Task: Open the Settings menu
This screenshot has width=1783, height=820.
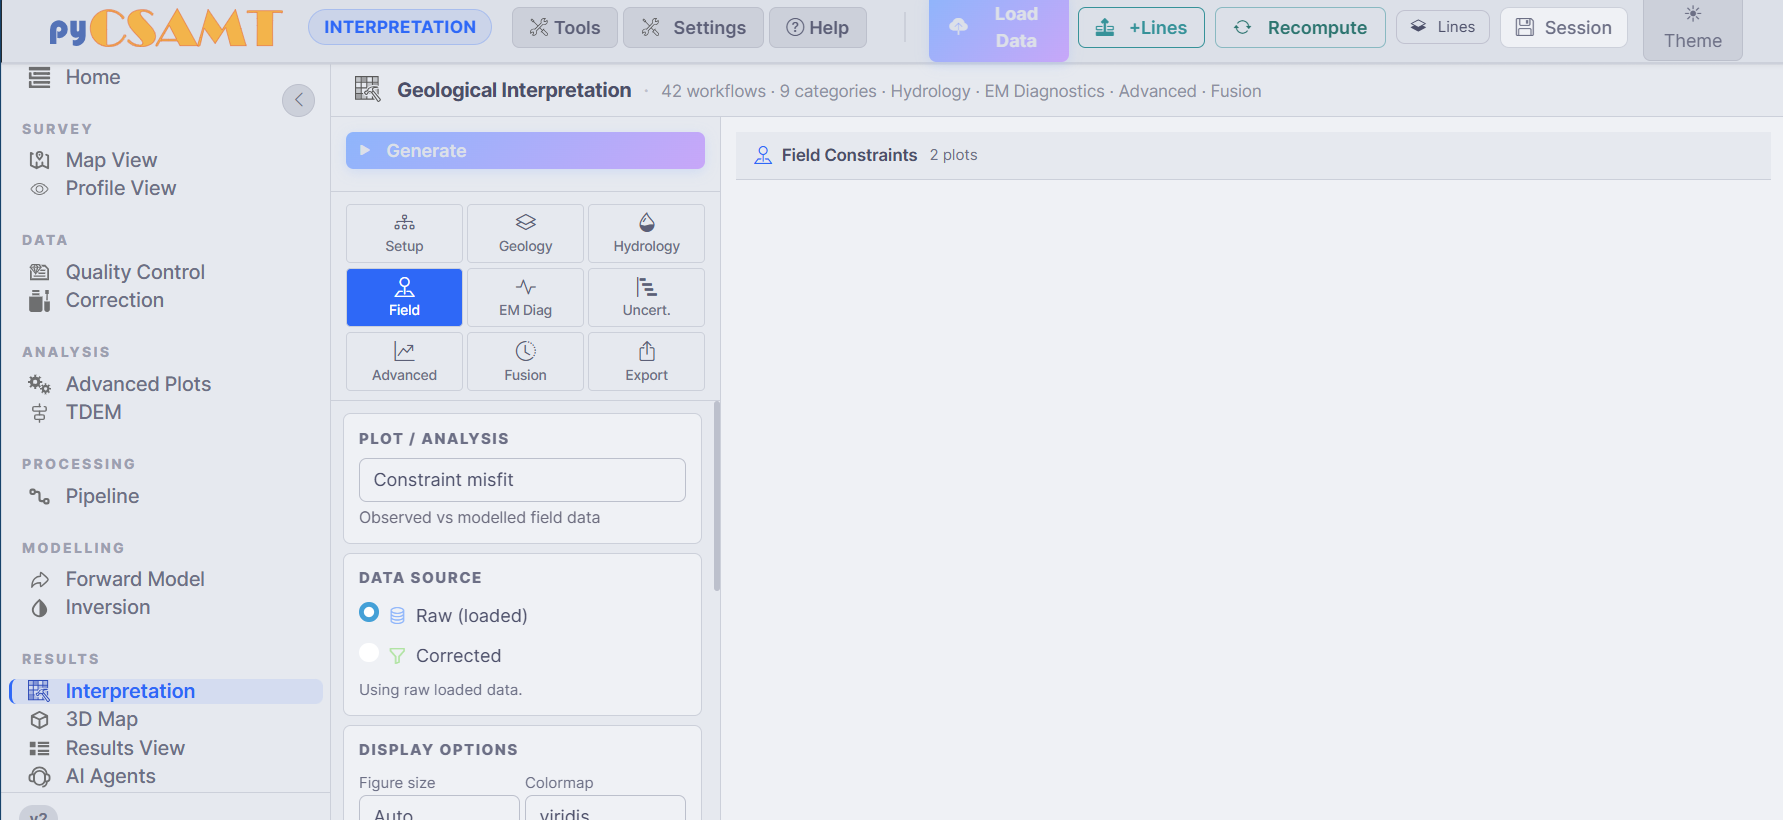Action: (x=693, y=28)
